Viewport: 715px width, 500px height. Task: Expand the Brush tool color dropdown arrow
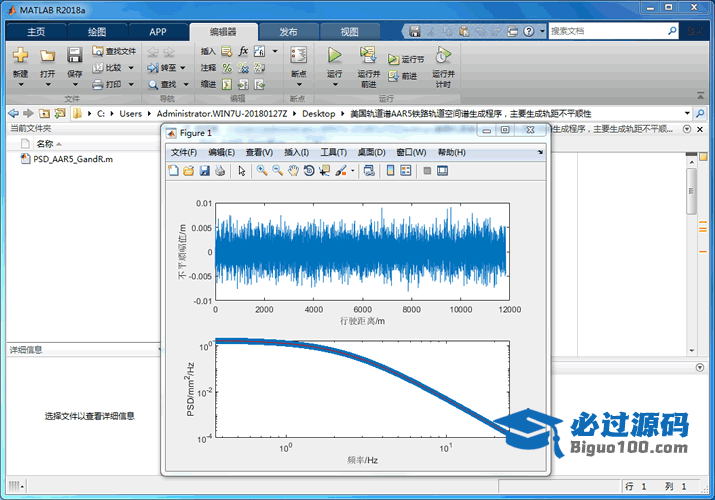[x=352, y=171]
